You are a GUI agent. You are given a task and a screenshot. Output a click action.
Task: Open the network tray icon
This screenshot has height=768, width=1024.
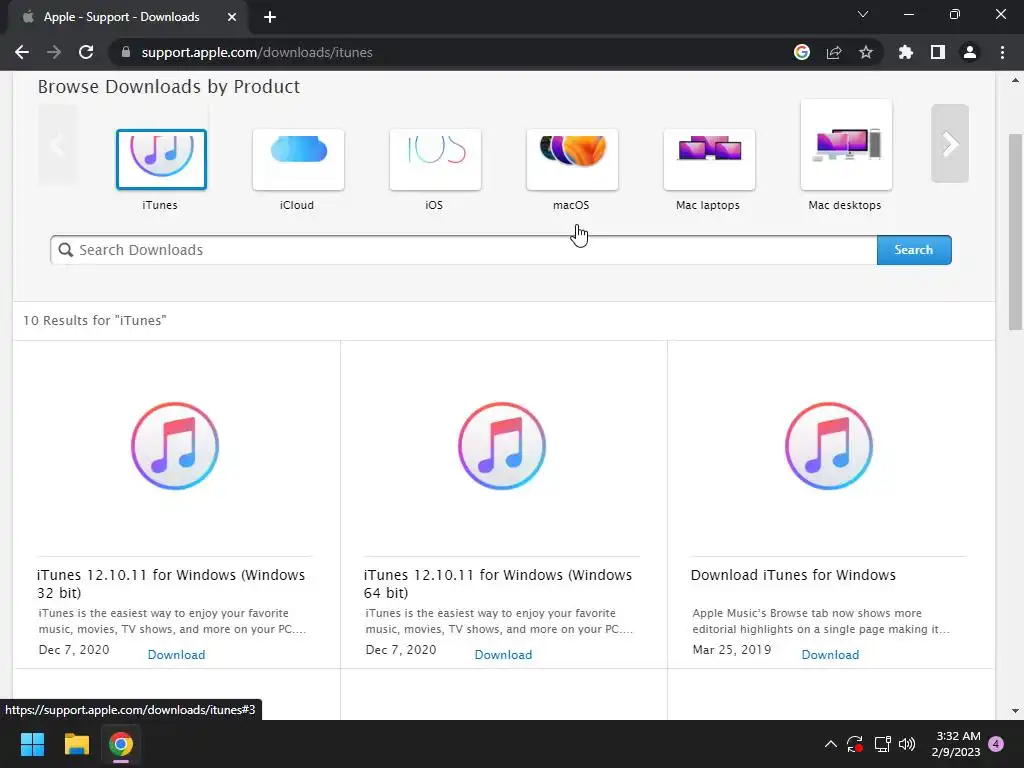pos(882,744)
